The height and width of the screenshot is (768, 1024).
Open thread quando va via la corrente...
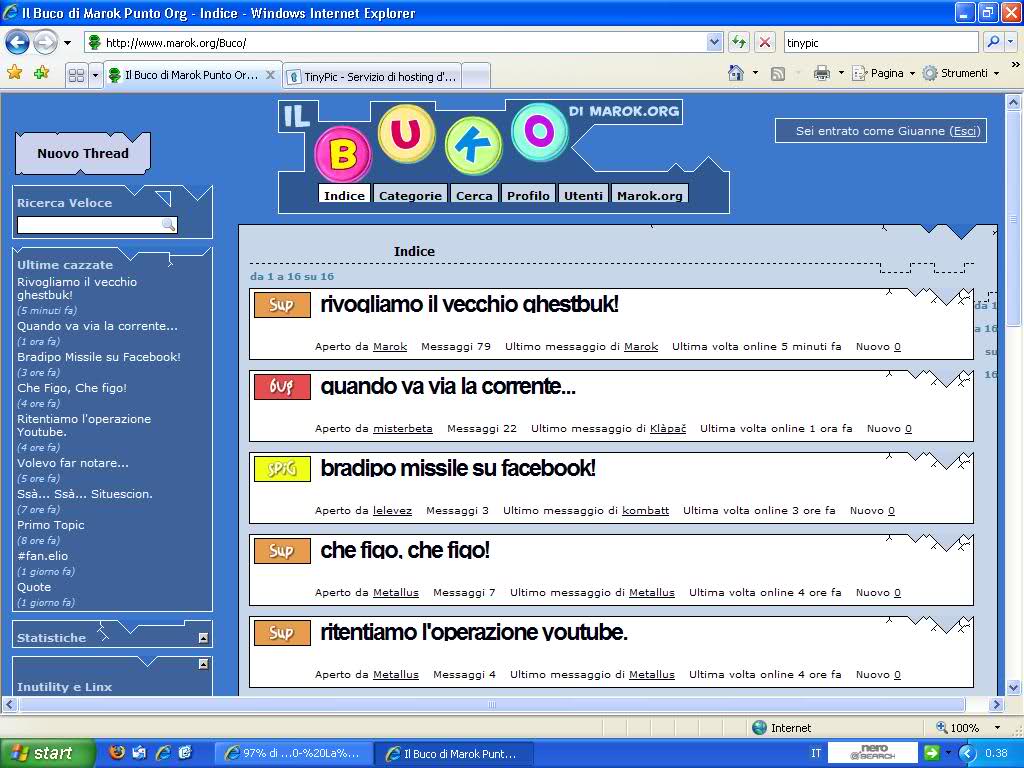tap(448, 386)
